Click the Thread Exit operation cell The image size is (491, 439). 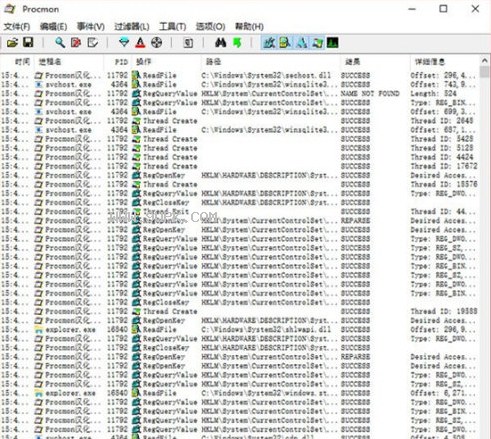pyautogui.click(x=166, y=211)
